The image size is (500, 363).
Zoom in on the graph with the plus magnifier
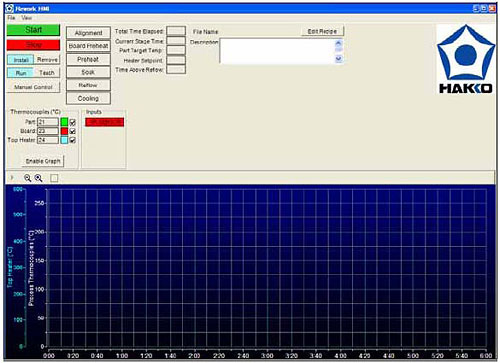click(39, 178)
